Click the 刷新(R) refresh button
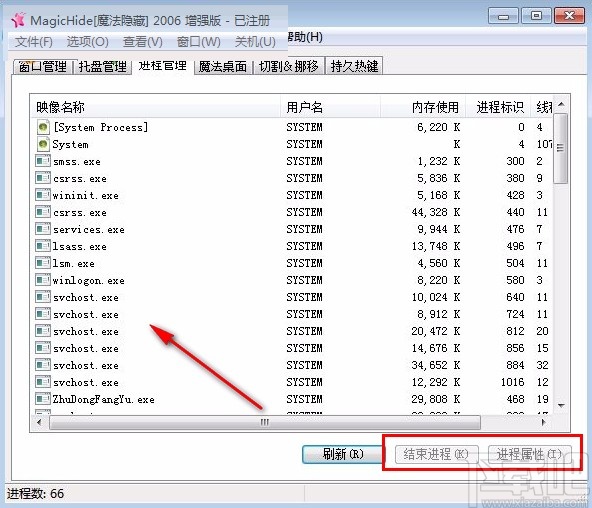Viewport: 592px width, 508px height. [343, 454]
